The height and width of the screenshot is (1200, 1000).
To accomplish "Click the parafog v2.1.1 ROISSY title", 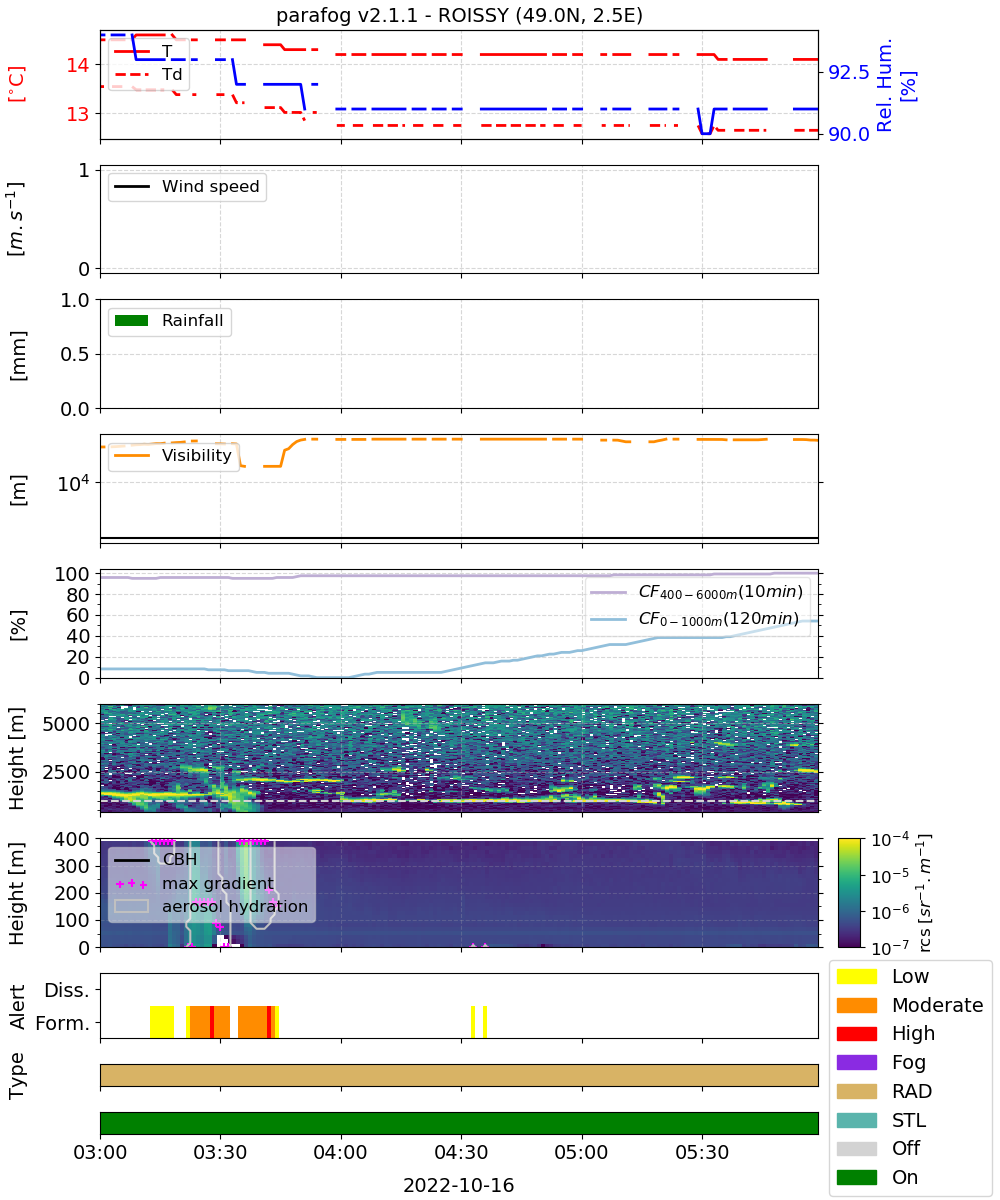I will [x=459, y=15].
